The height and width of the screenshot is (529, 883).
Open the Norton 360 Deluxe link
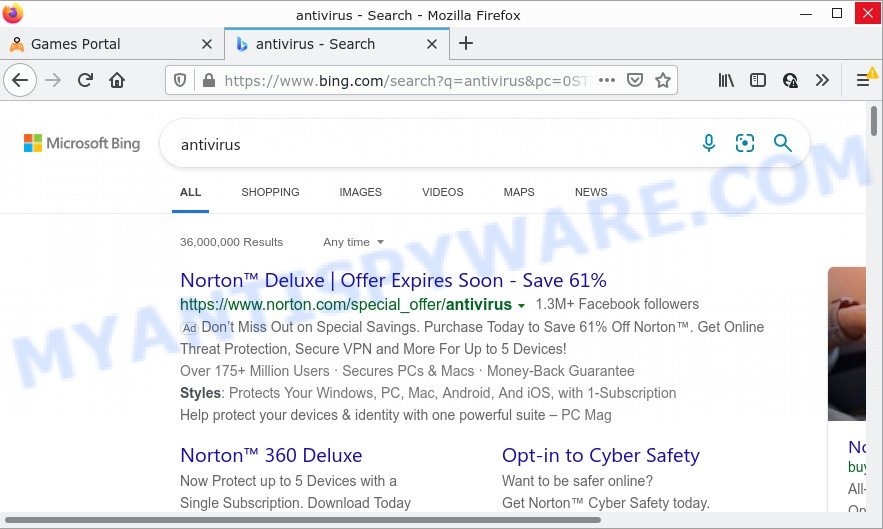pyautogui.click(x=271, y=455)
